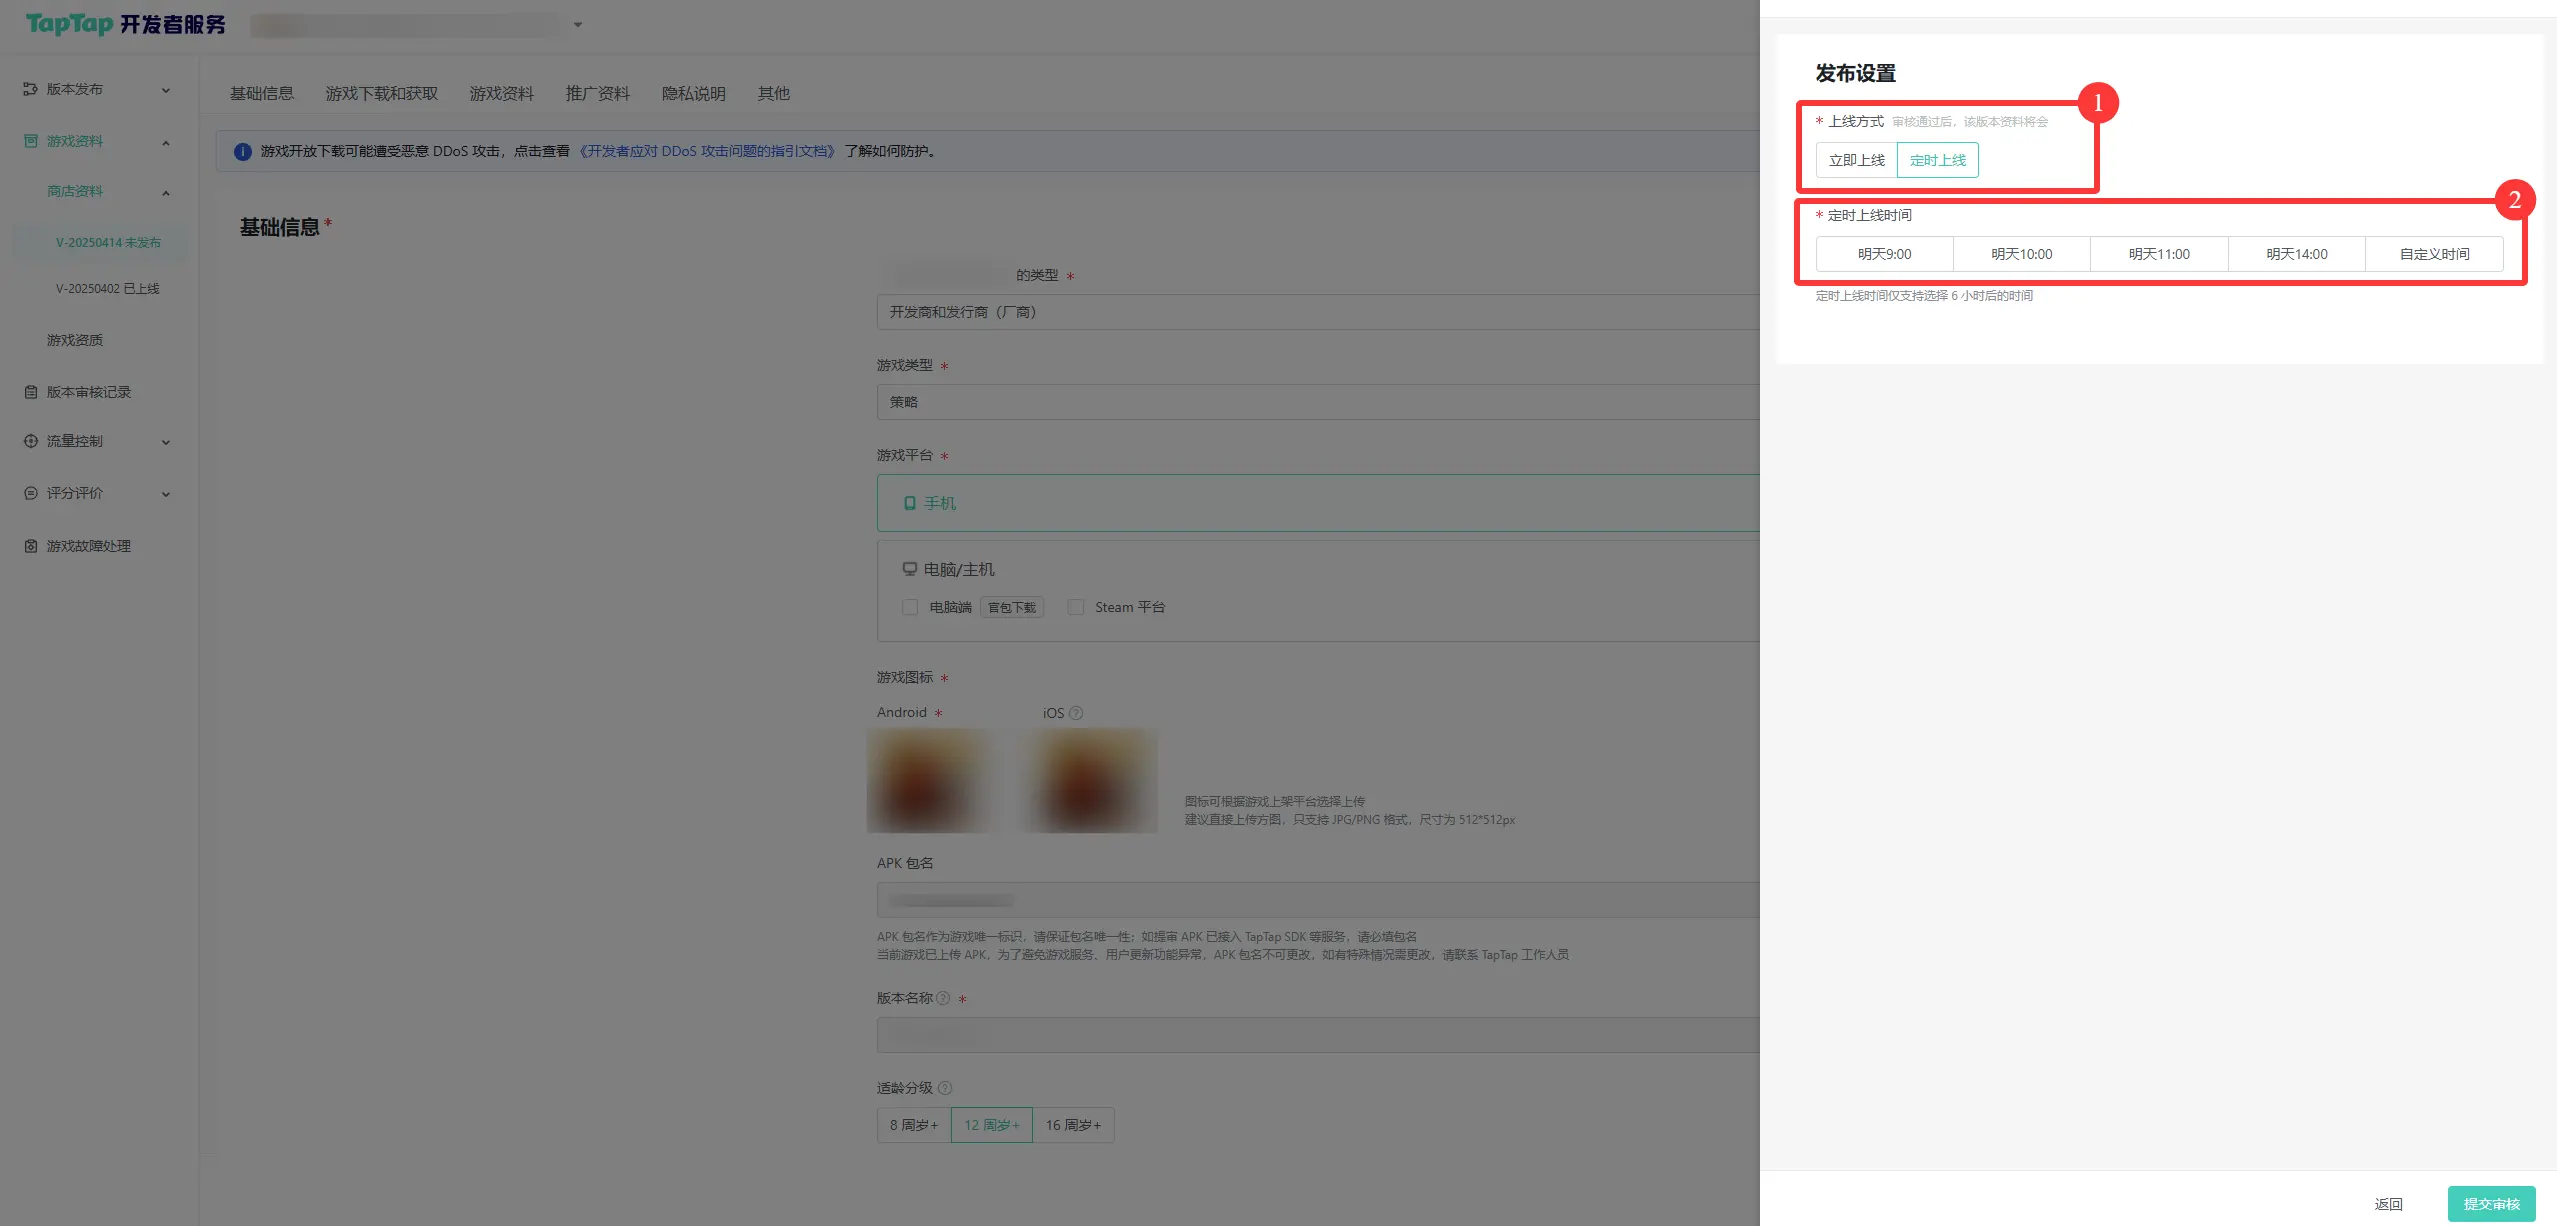2557x1226 pixels.
Task: Switch to the 推广资料 tab
Action: tap(597, 93)
